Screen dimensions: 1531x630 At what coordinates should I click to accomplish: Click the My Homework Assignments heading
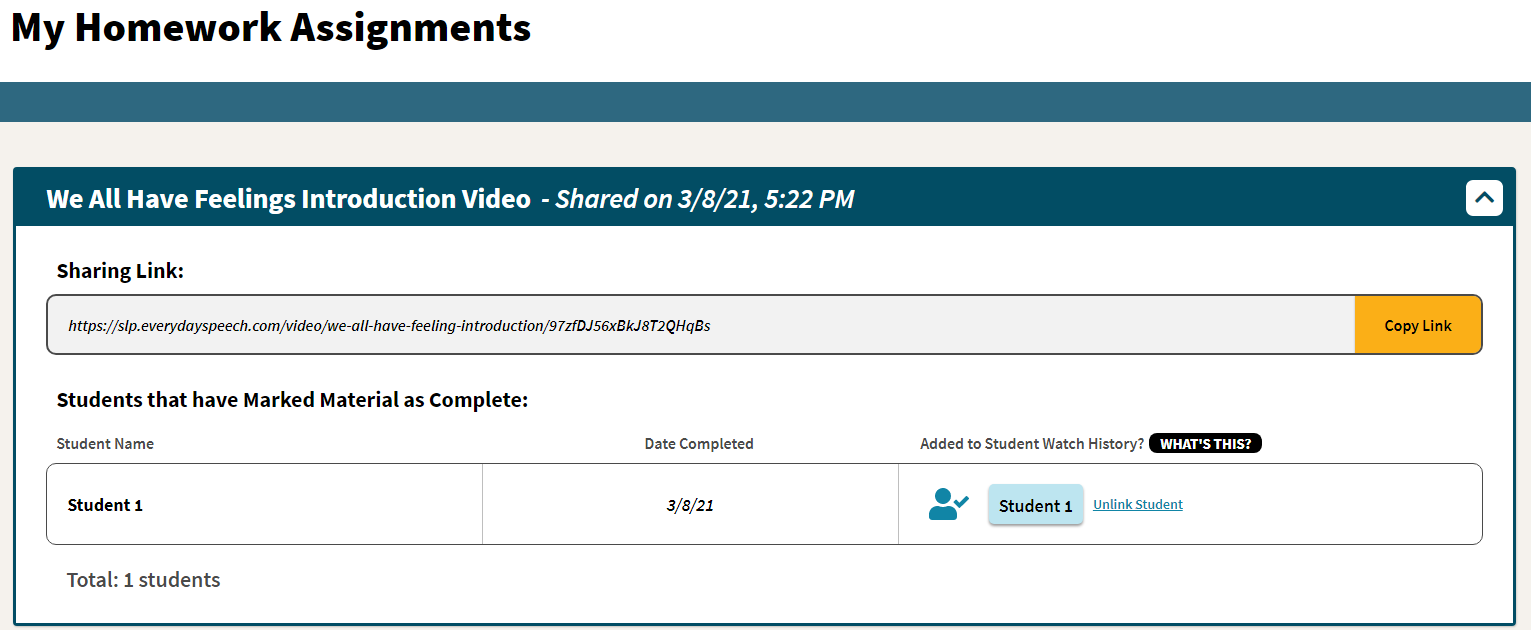tap(271, 28)
